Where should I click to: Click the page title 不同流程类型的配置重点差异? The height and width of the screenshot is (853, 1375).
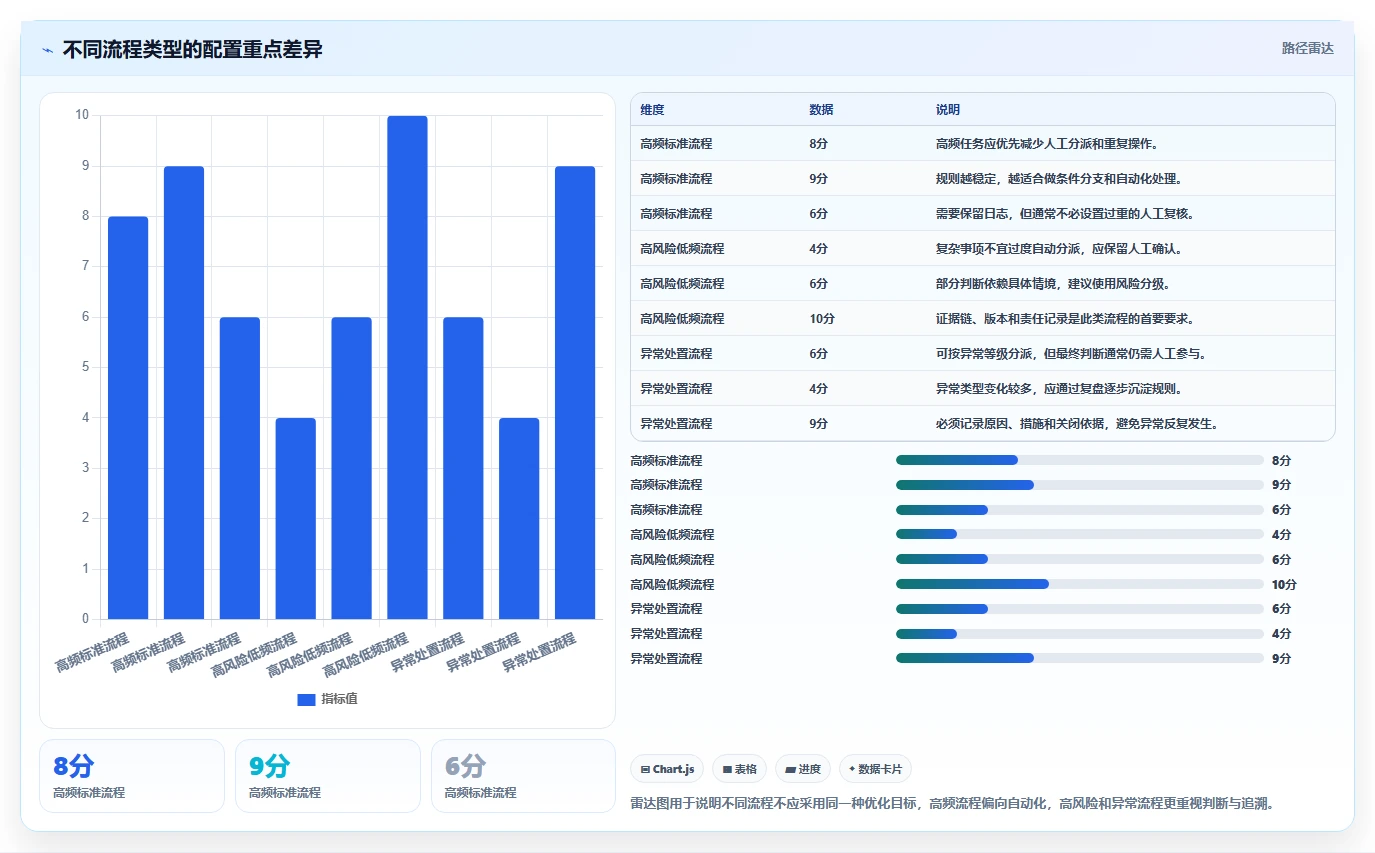192,50
